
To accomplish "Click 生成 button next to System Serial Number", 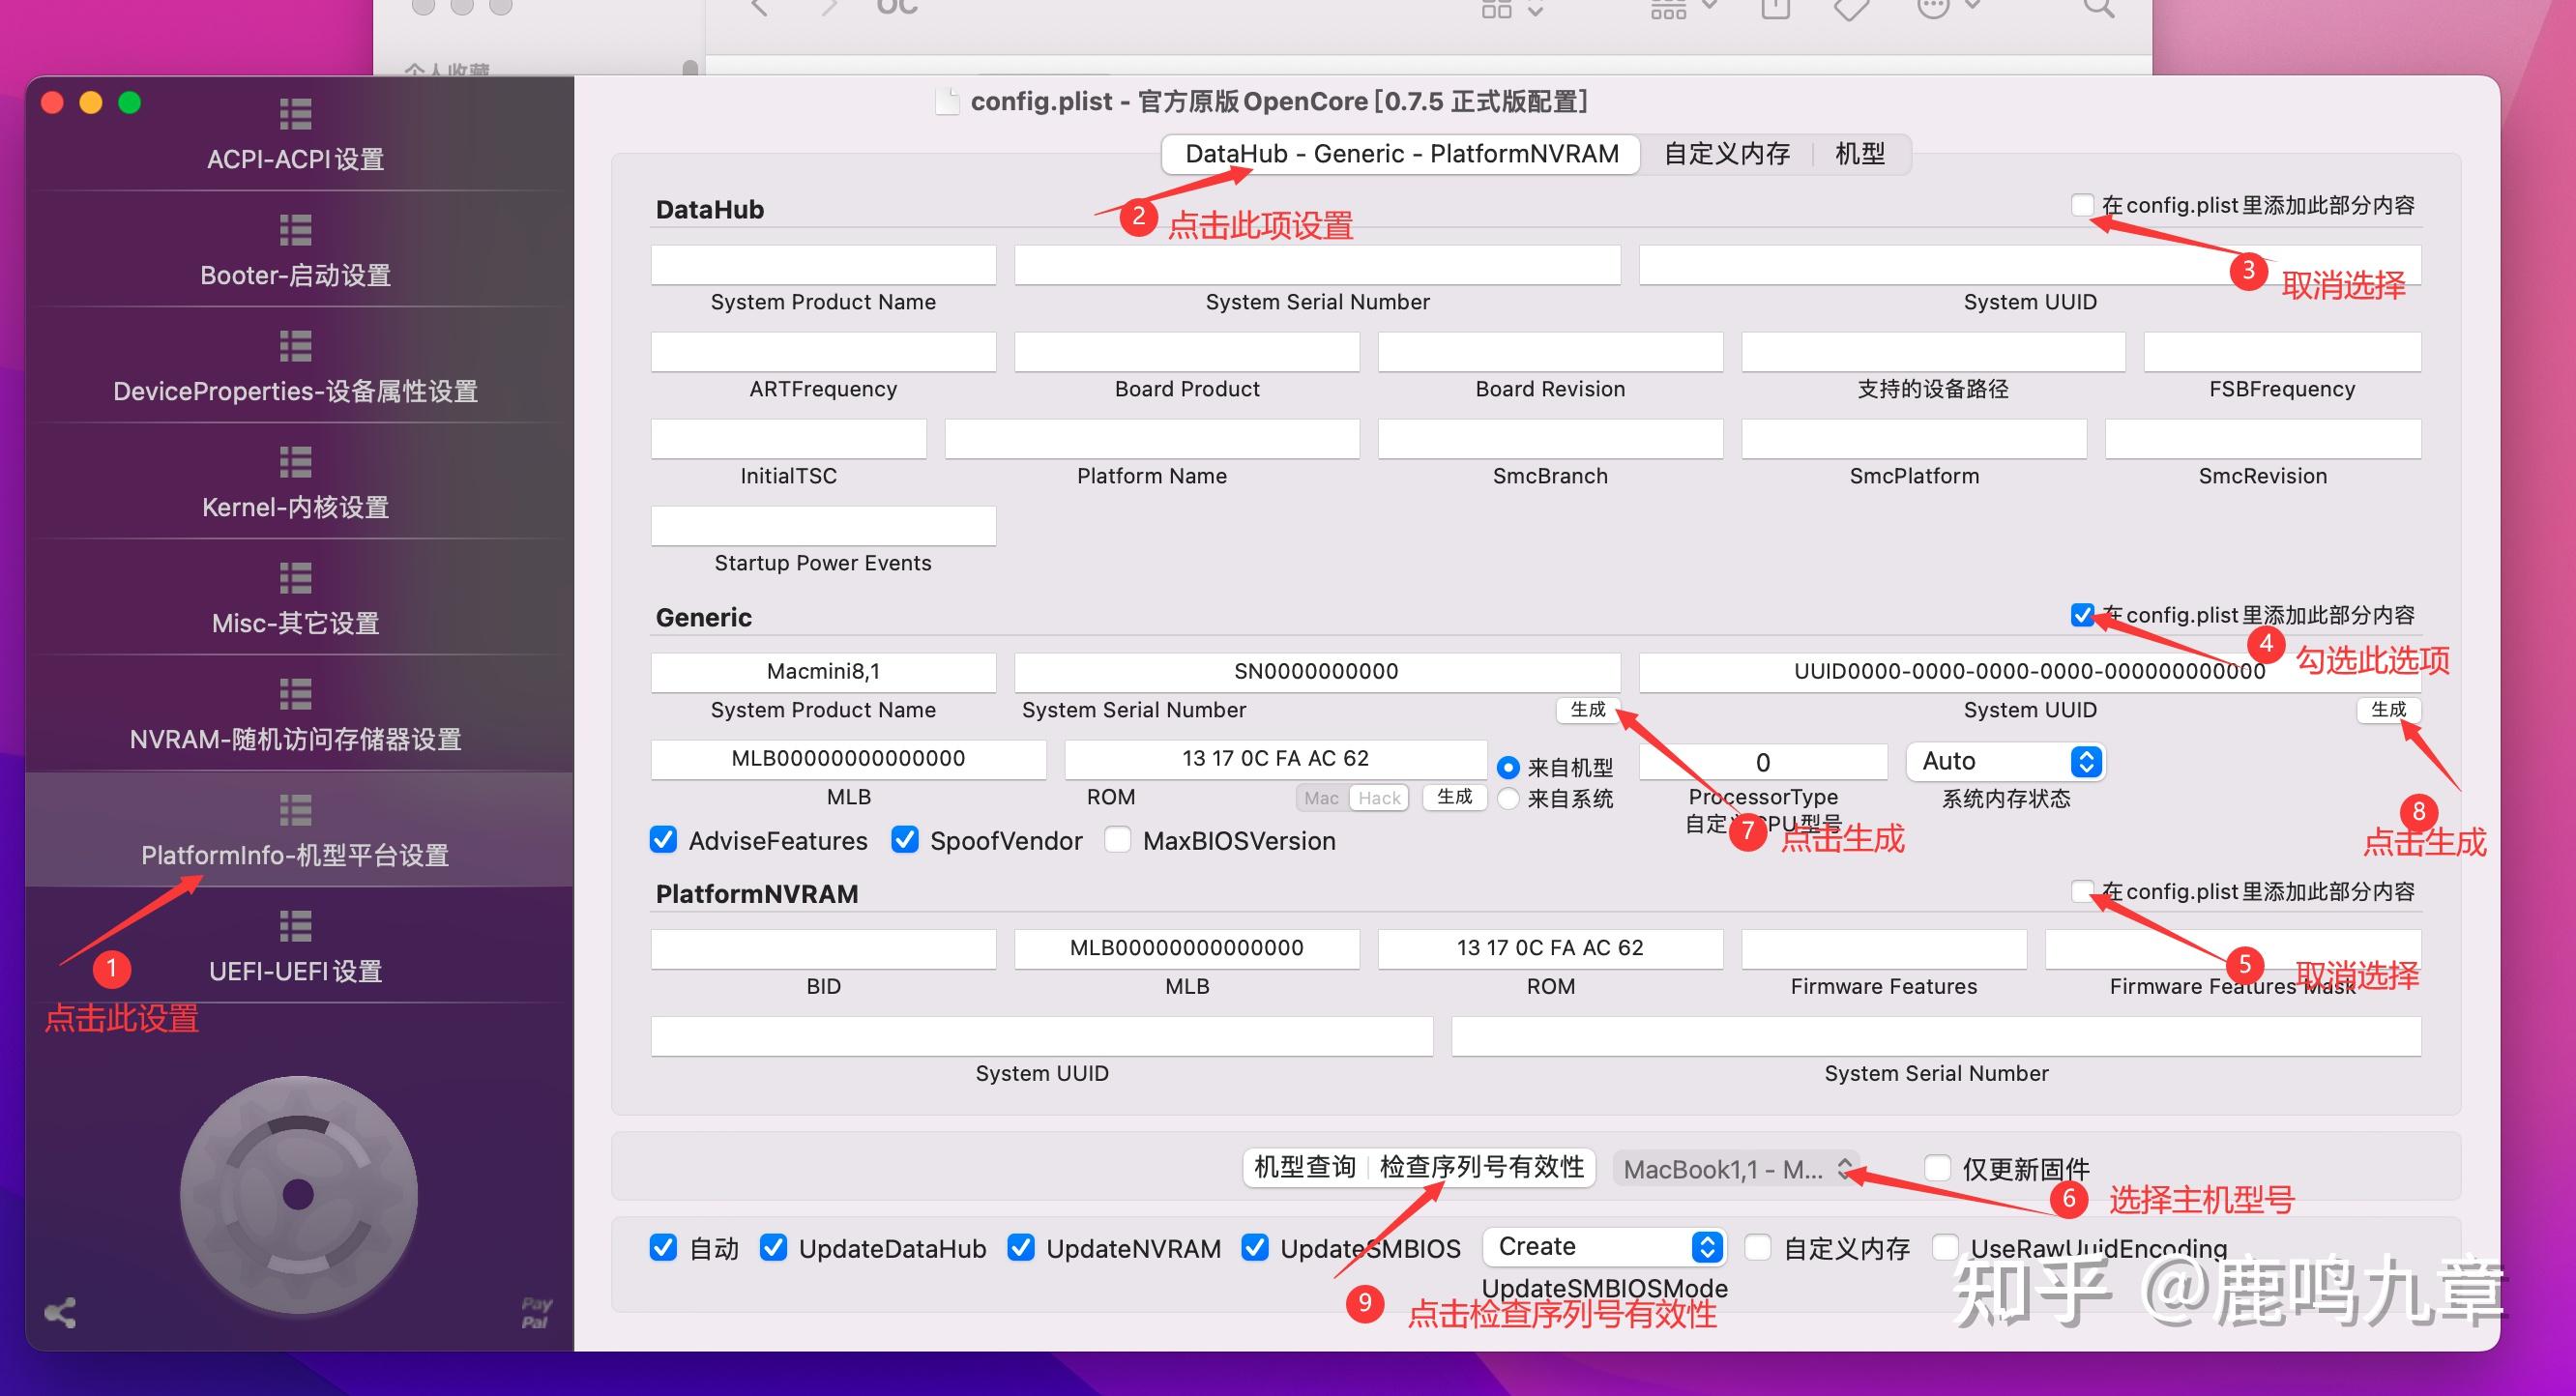I will coord(1587,710).
